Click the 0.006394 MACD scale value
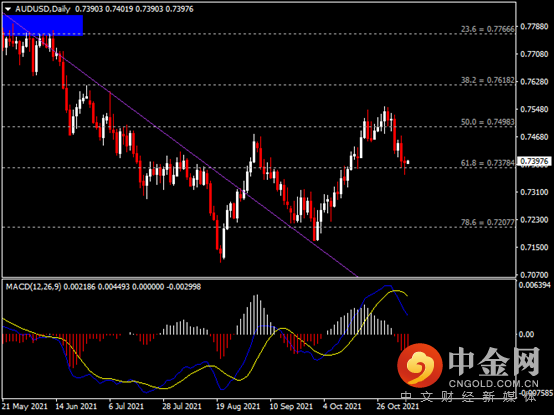This screenshot has width=554, height=415. (x=534, y=285)
